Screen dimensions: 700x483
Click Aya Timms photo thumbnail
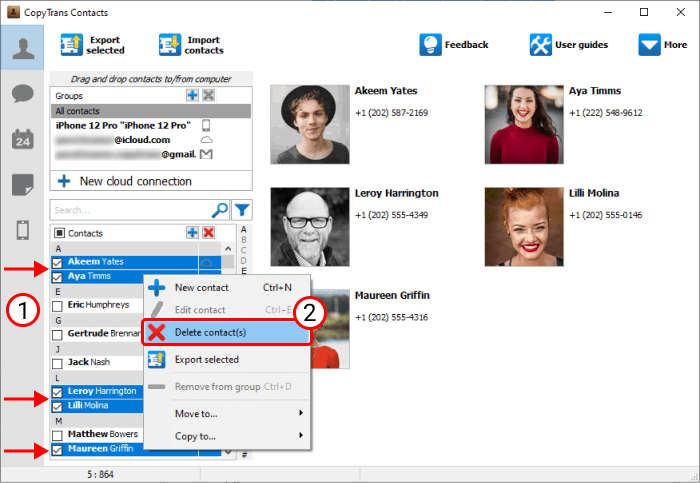tap(524, 125)
